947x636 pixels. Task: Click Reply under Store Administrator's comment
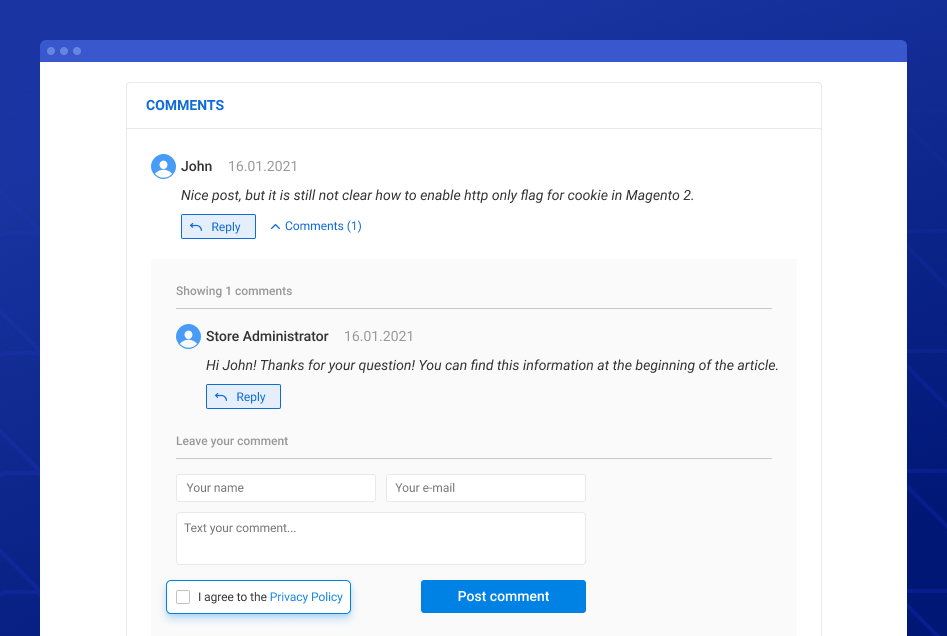click(243, 396)
